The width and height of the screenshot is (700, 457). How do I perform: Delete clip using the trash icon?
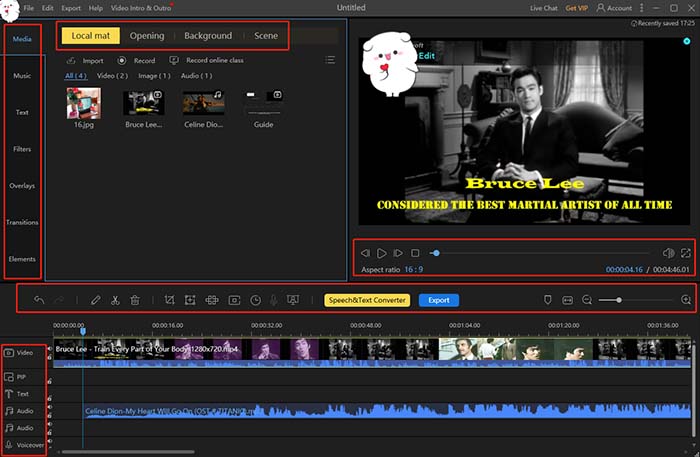point(135,300)
